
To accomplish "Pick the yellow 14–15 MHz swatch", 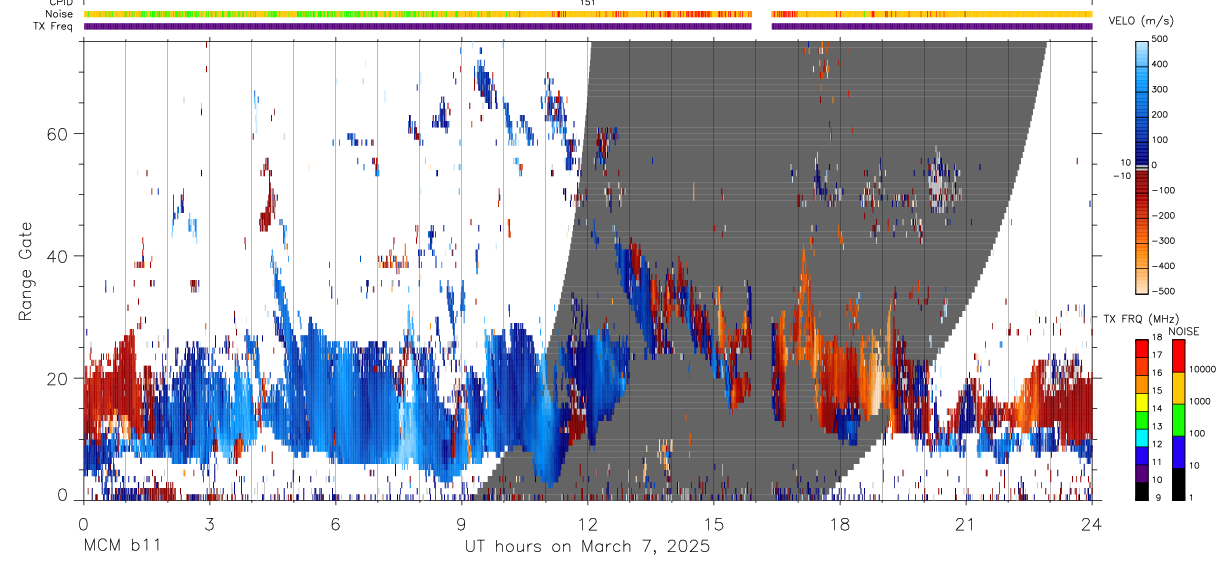I will coord(1142,401).
